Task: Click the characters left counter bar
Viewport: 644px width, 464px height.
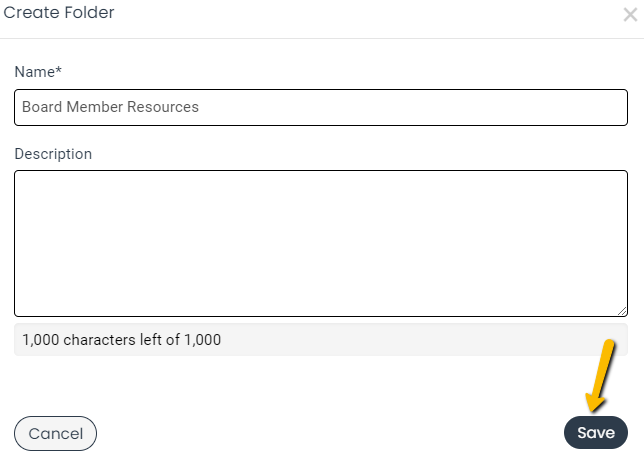Action: point(321,340)
